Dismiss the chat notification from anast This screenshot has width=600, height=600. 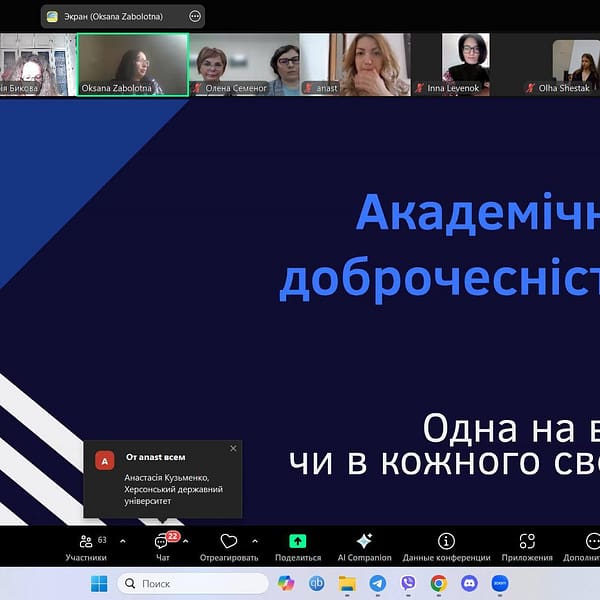click(x=233, y=448)
